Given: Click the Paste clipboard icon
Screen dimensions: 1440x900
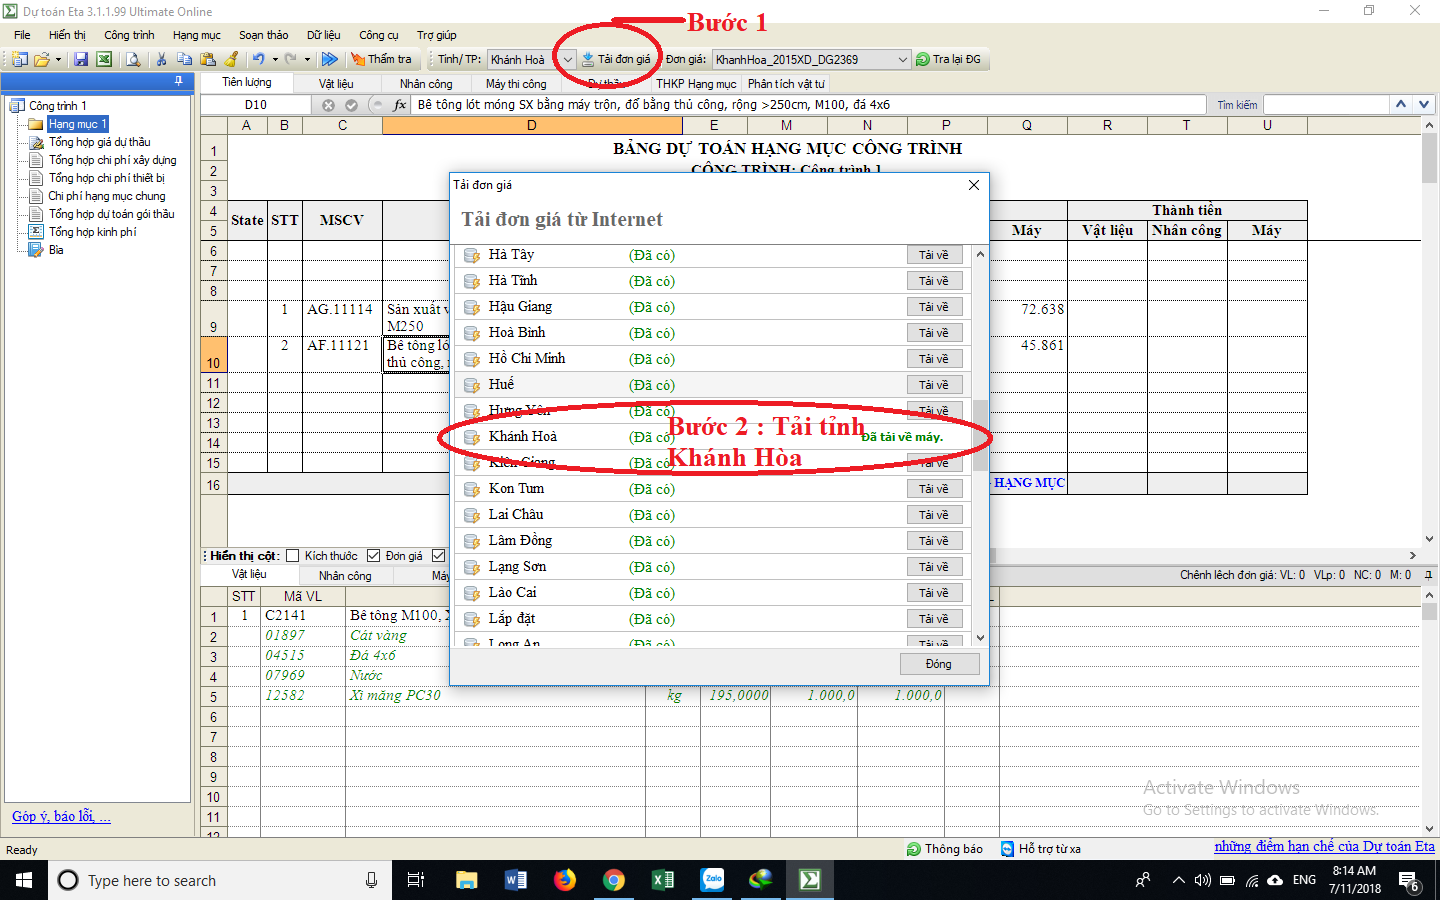Looking at the screenshot, I should point(208,60).
